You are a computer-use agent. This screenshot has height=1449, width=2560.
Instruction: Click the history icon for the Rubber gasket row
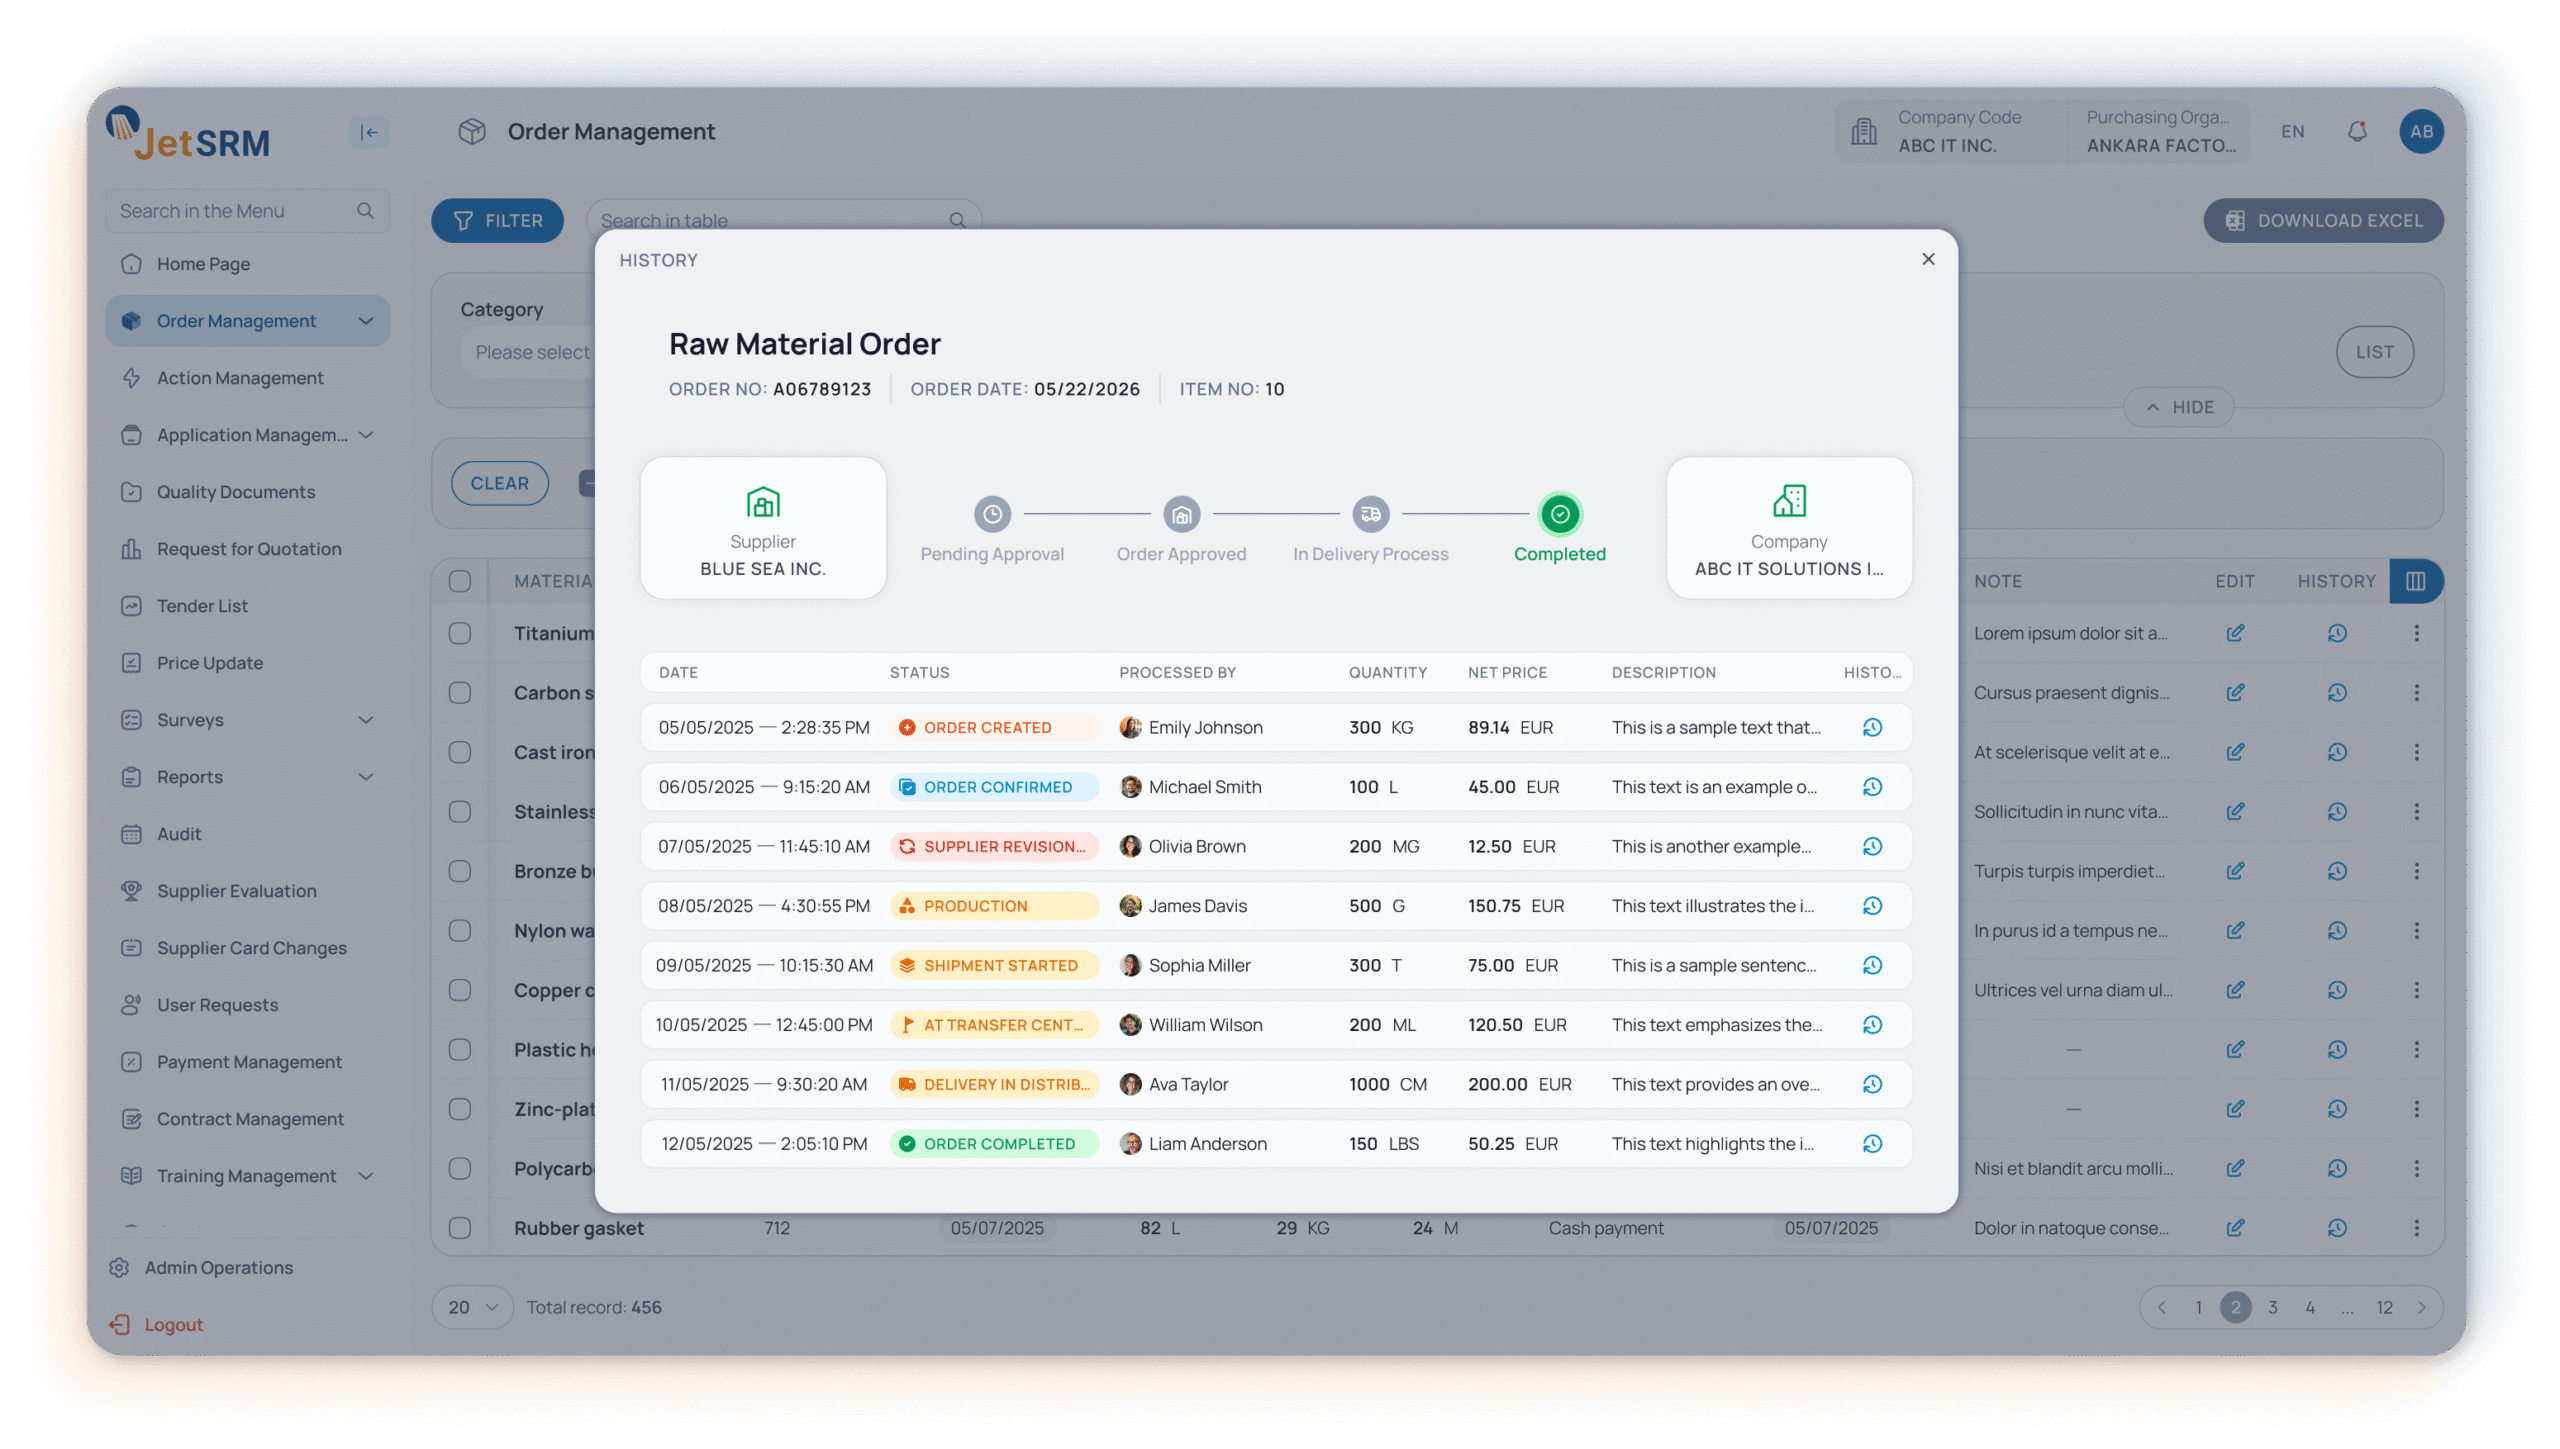(2336, 1228)
